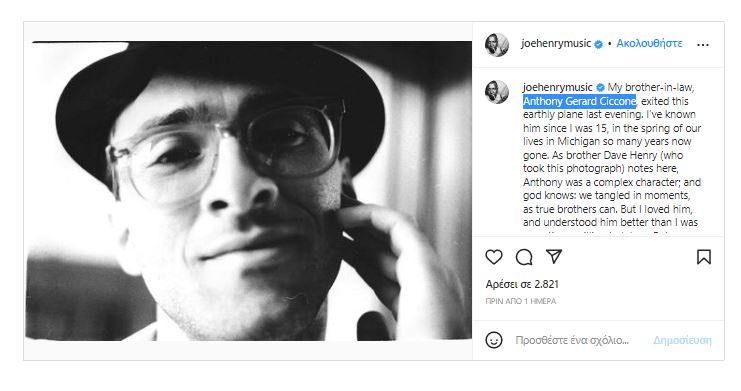Open joehenrymusic username in post header
Image resolution: width=741 pixels, height=391 pixels.
click(x=556, y=43)
